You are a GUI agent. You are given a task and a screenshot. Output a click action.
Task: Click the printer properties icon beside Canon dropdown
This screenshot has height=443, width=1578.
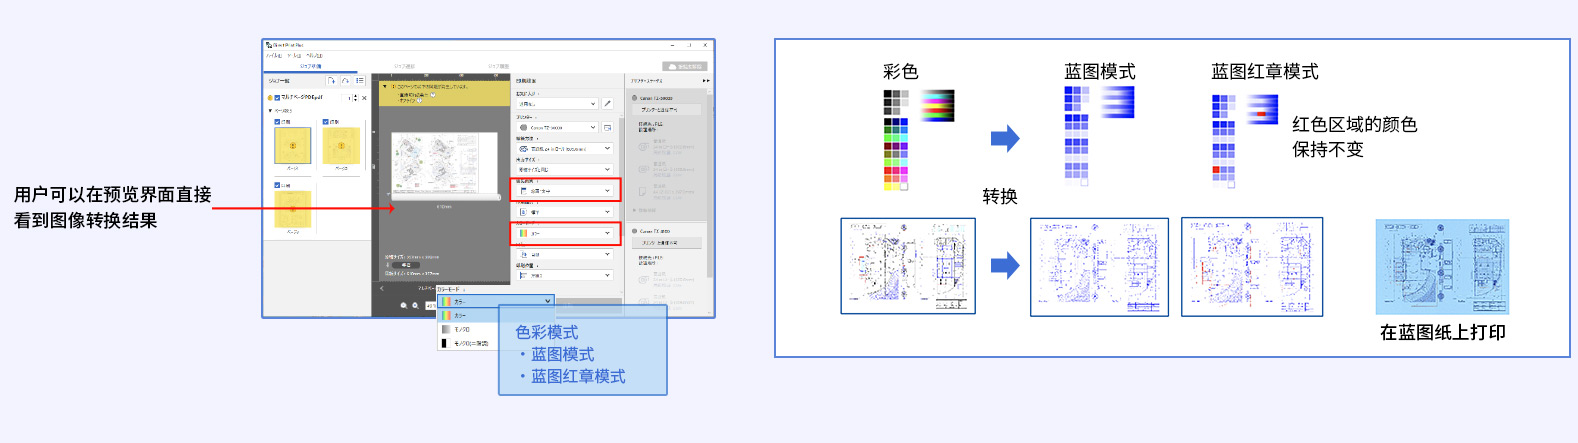607,128
